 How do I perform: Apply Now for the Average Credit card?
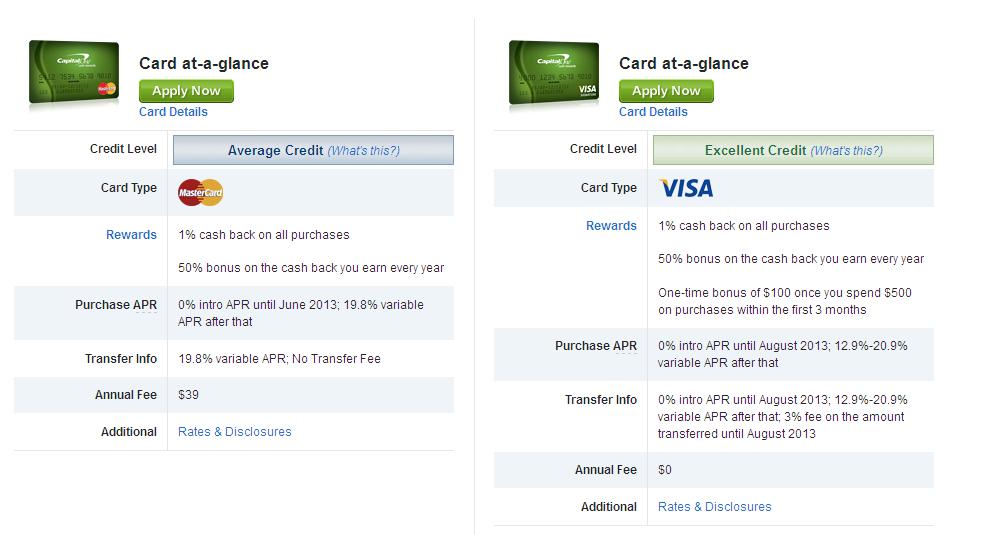(186, 91)
